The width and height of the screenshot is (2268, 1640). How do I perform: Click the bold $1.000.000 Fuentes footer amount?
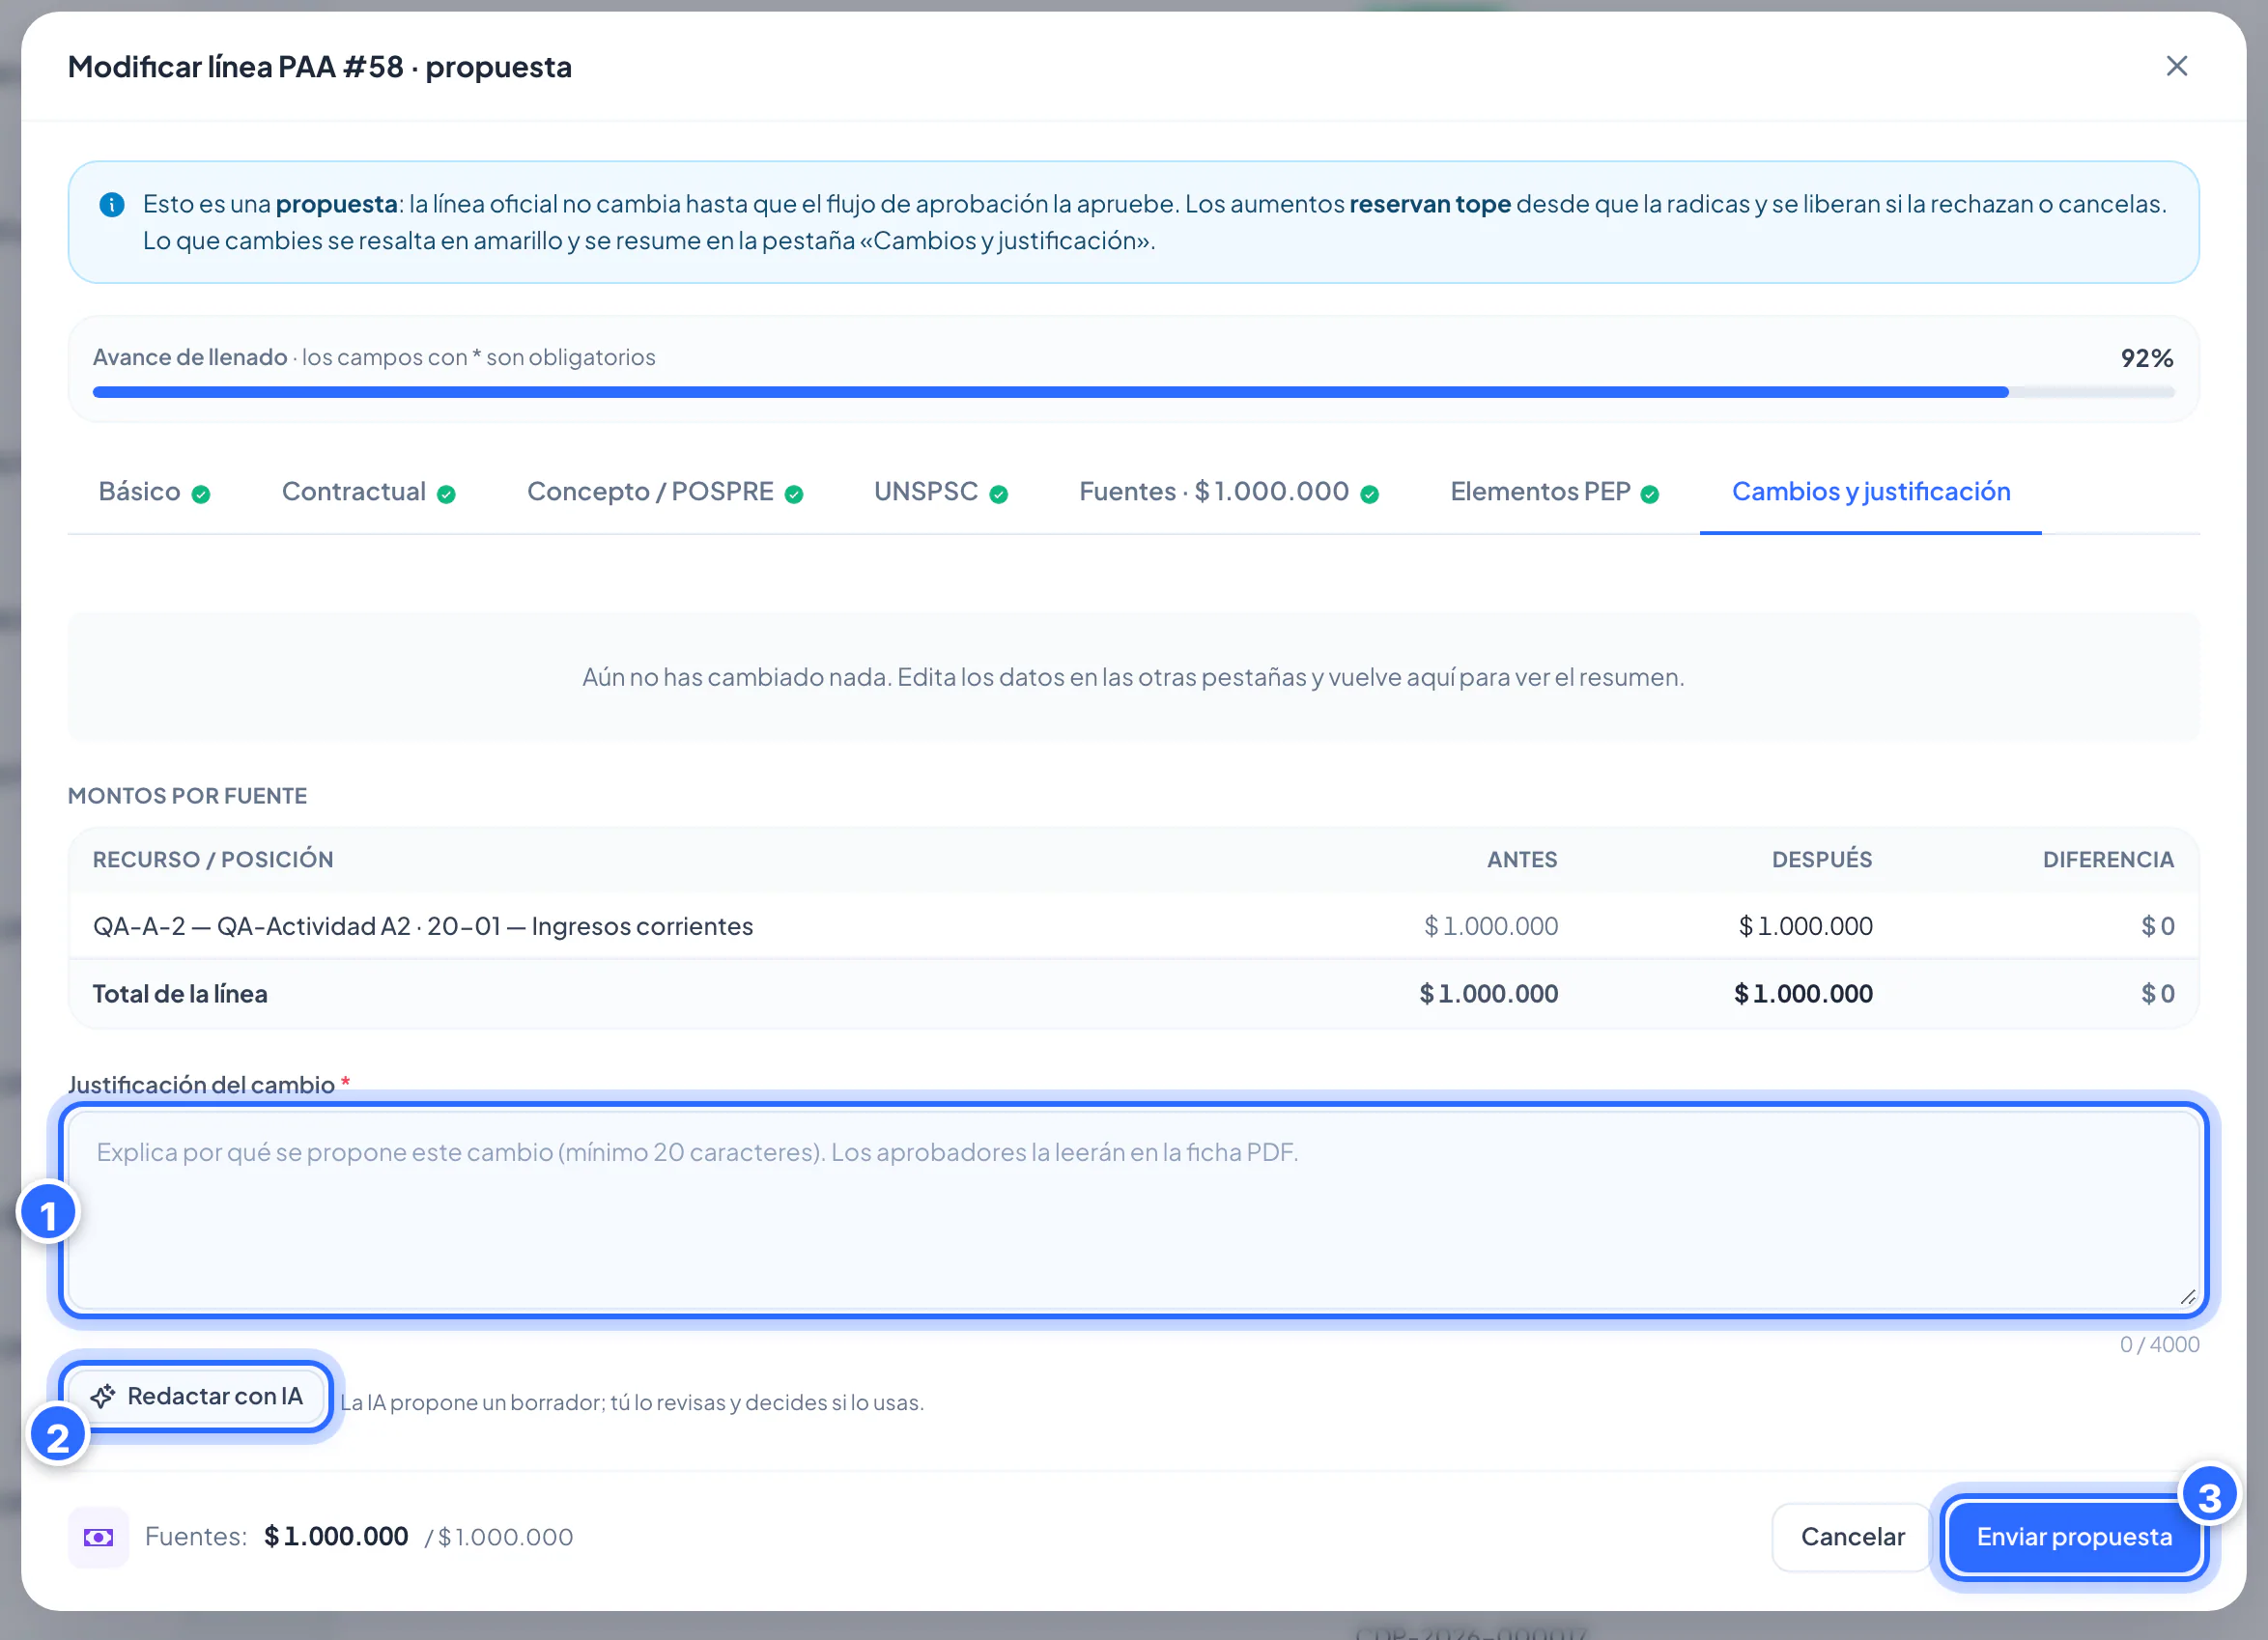[336, 1537]
